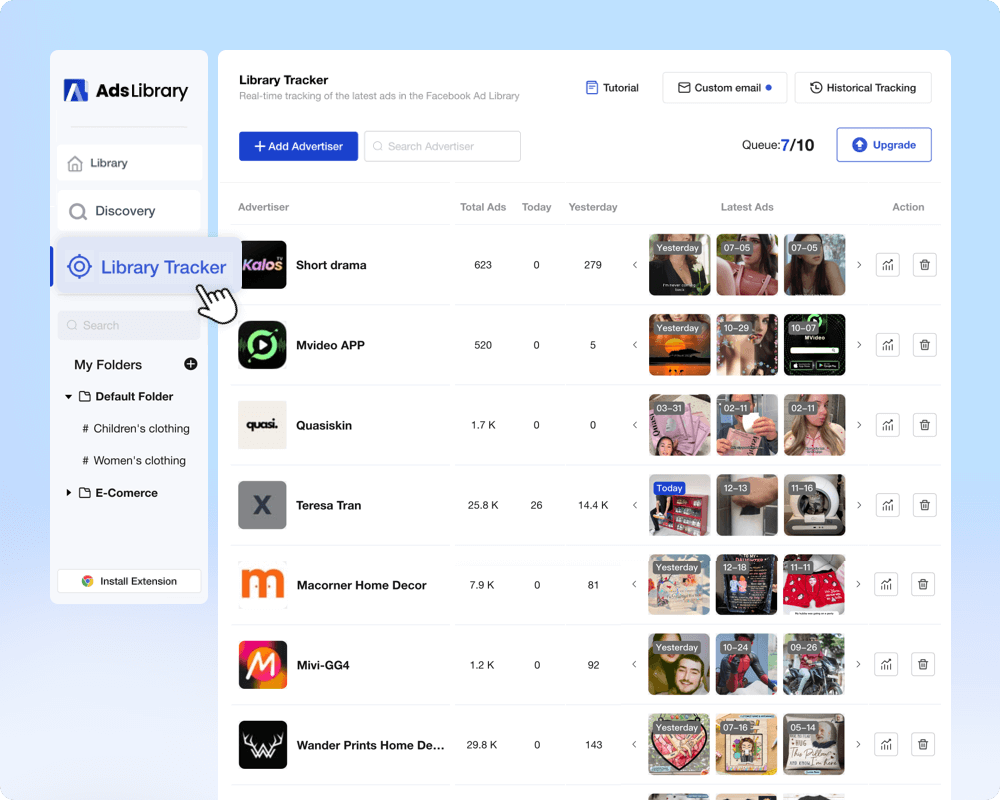Click Wander Prints antler logo
Image resolution: width=1000 pixels, height=800 pixels.
point(263,744)
